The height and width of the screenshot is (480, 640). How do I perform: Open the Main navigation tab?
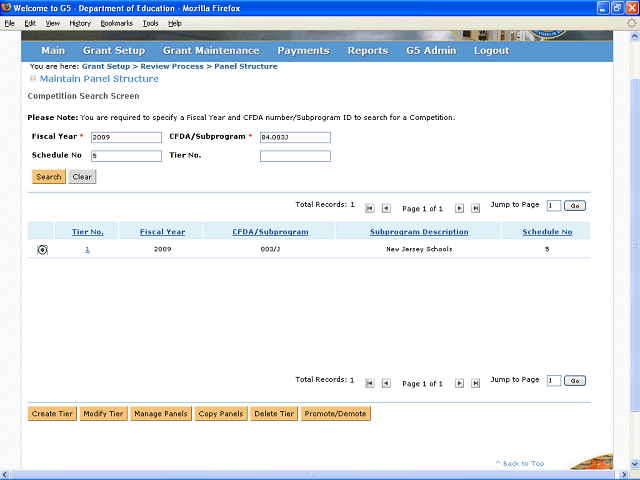click(53, 51)
